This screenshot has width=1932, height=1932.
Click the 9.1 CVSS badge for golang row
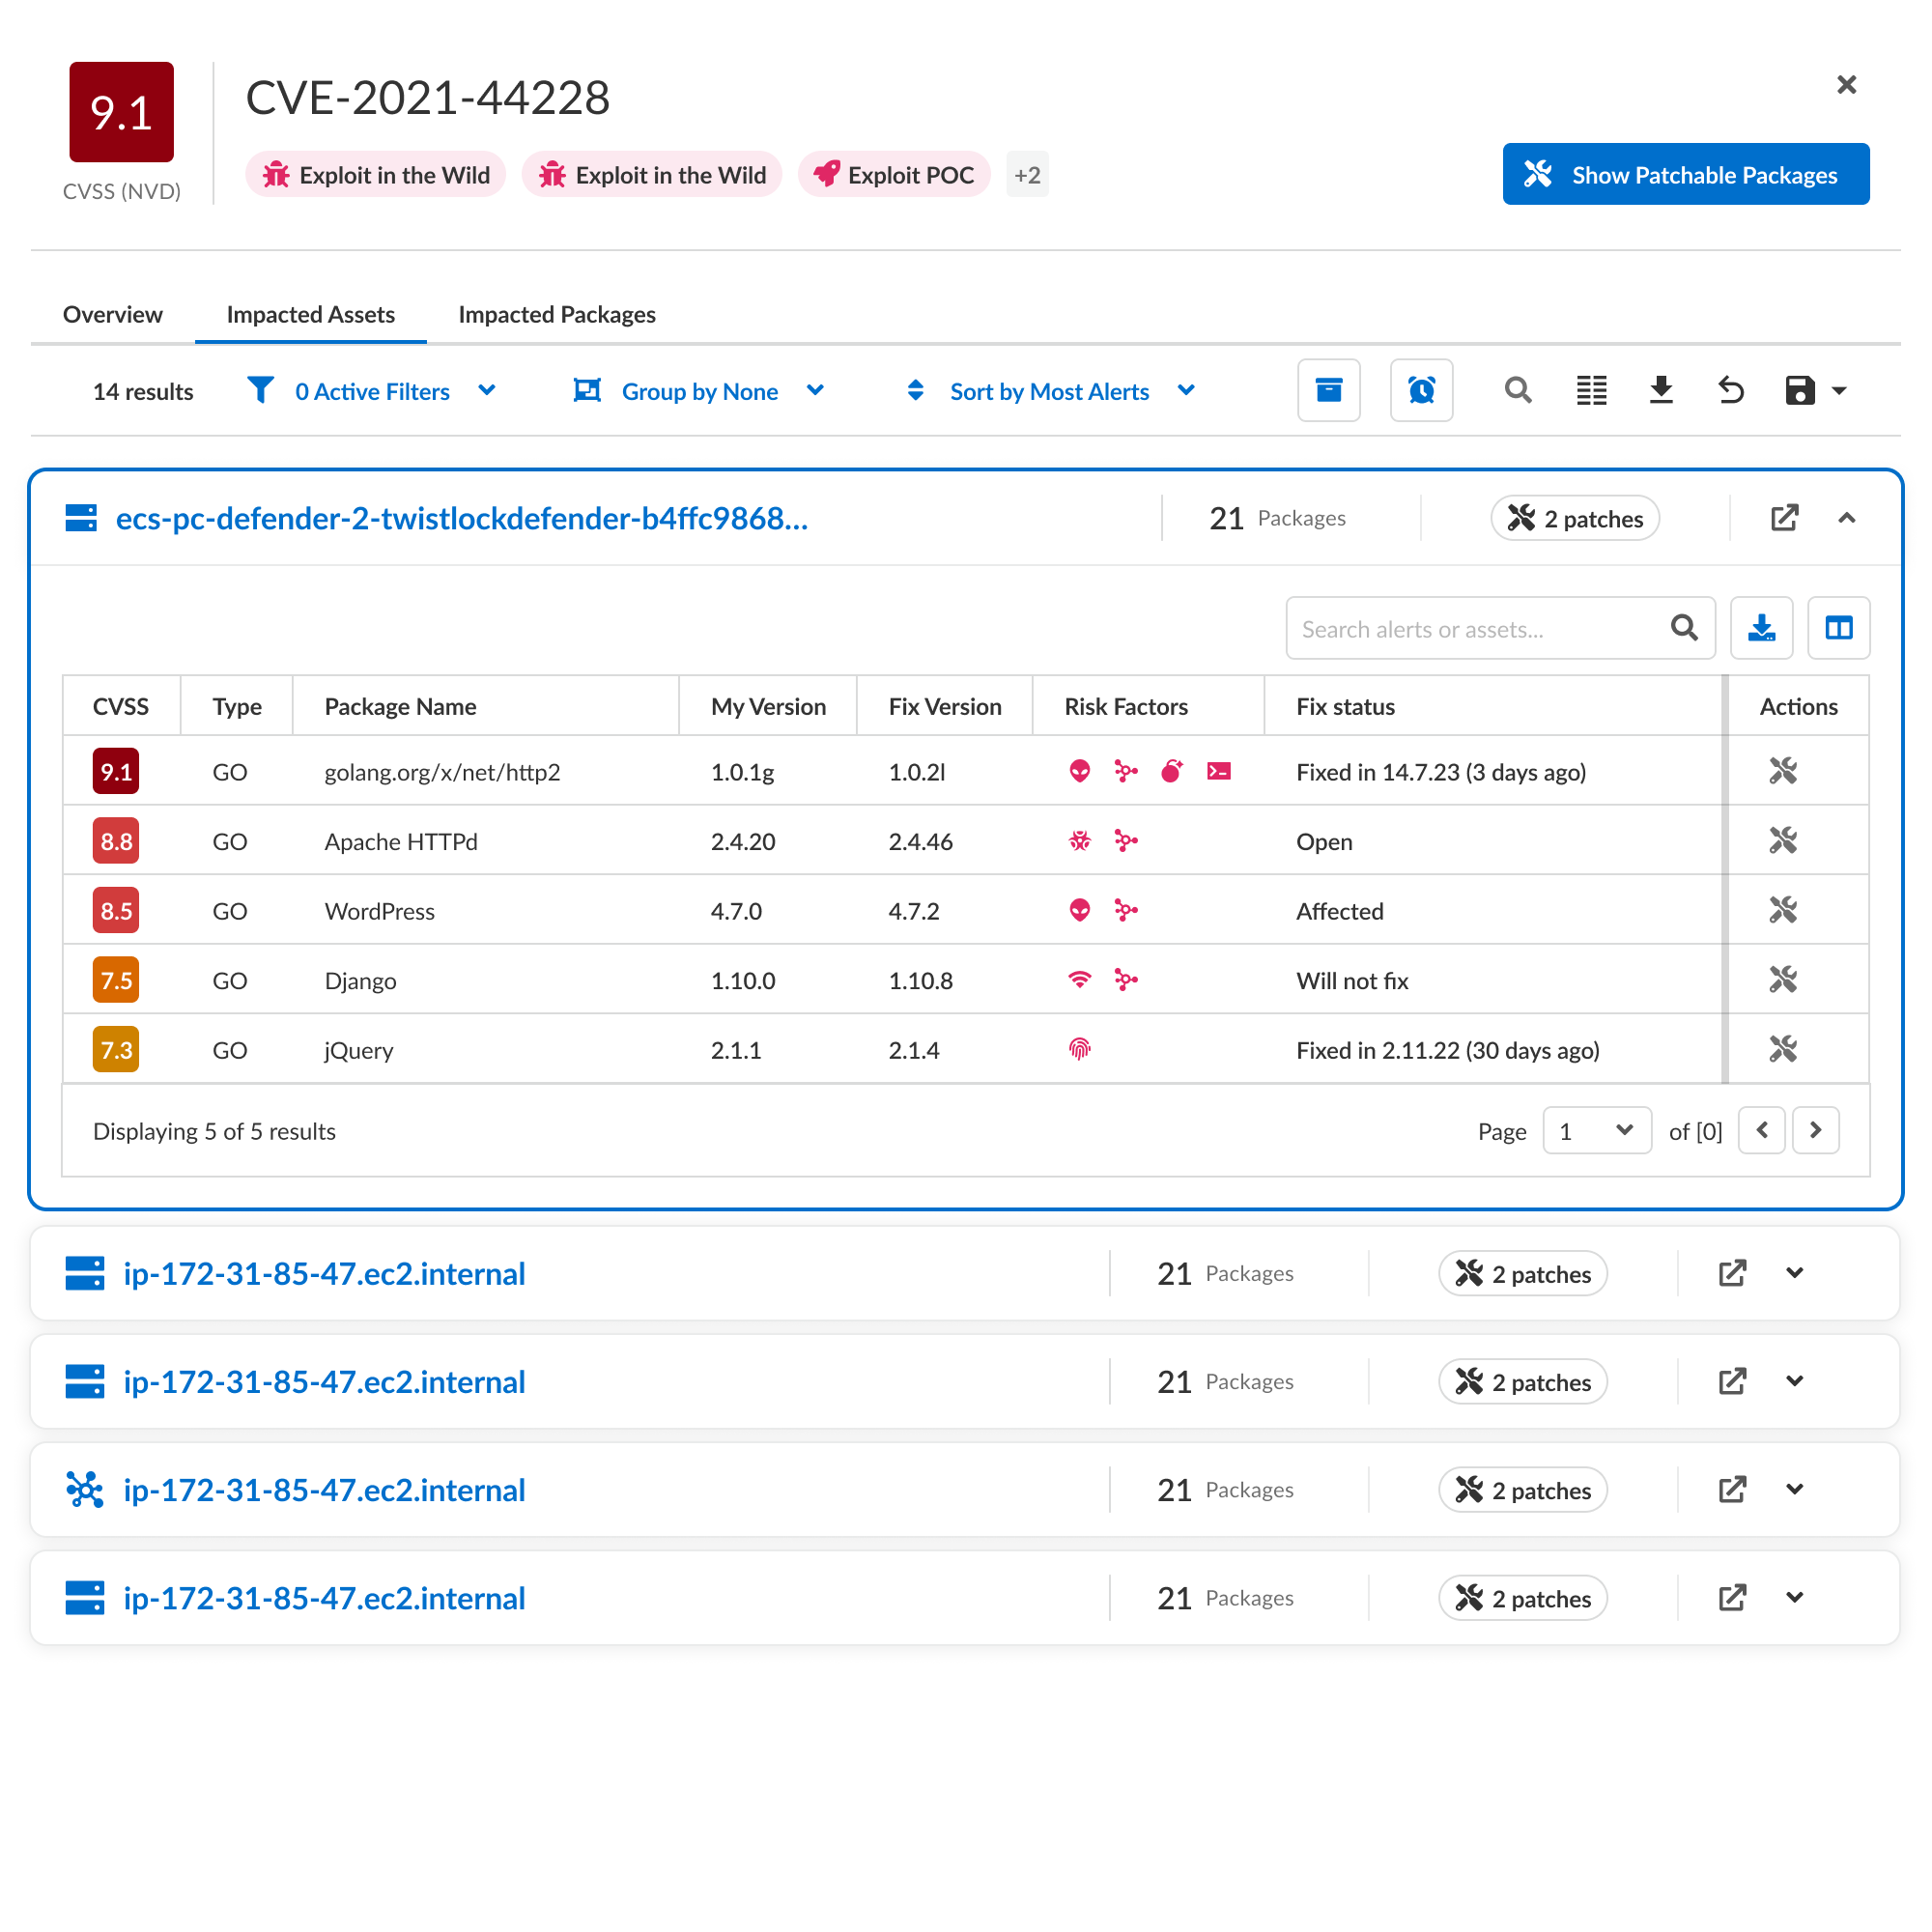pos(116,771)
